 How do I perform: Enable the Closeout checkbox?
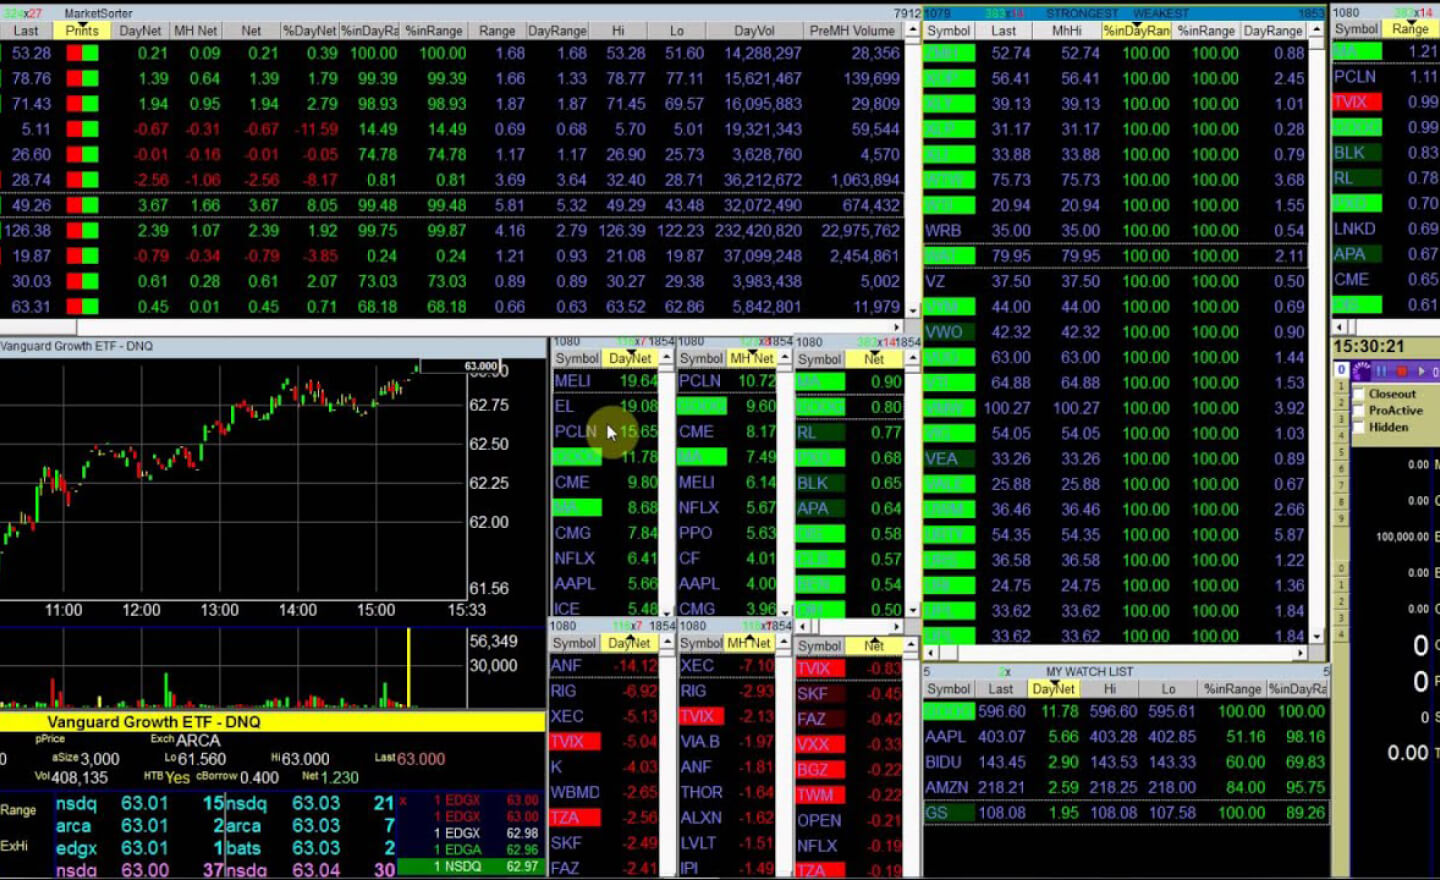coord(1359,394)
